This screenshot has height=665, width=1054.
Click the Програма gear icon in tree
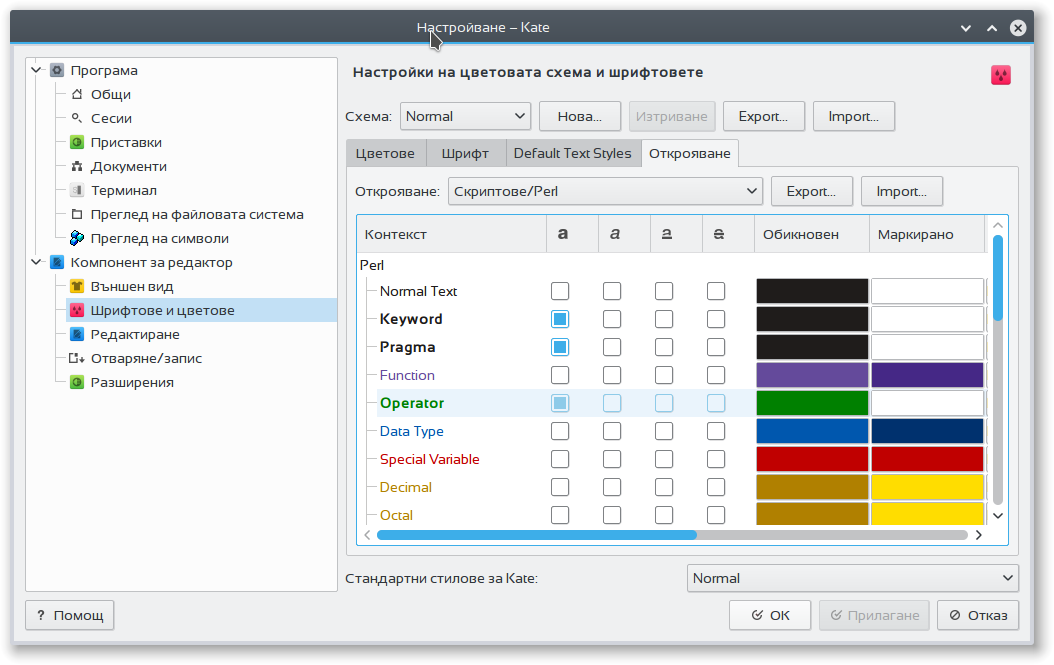[x=57, y=70]
